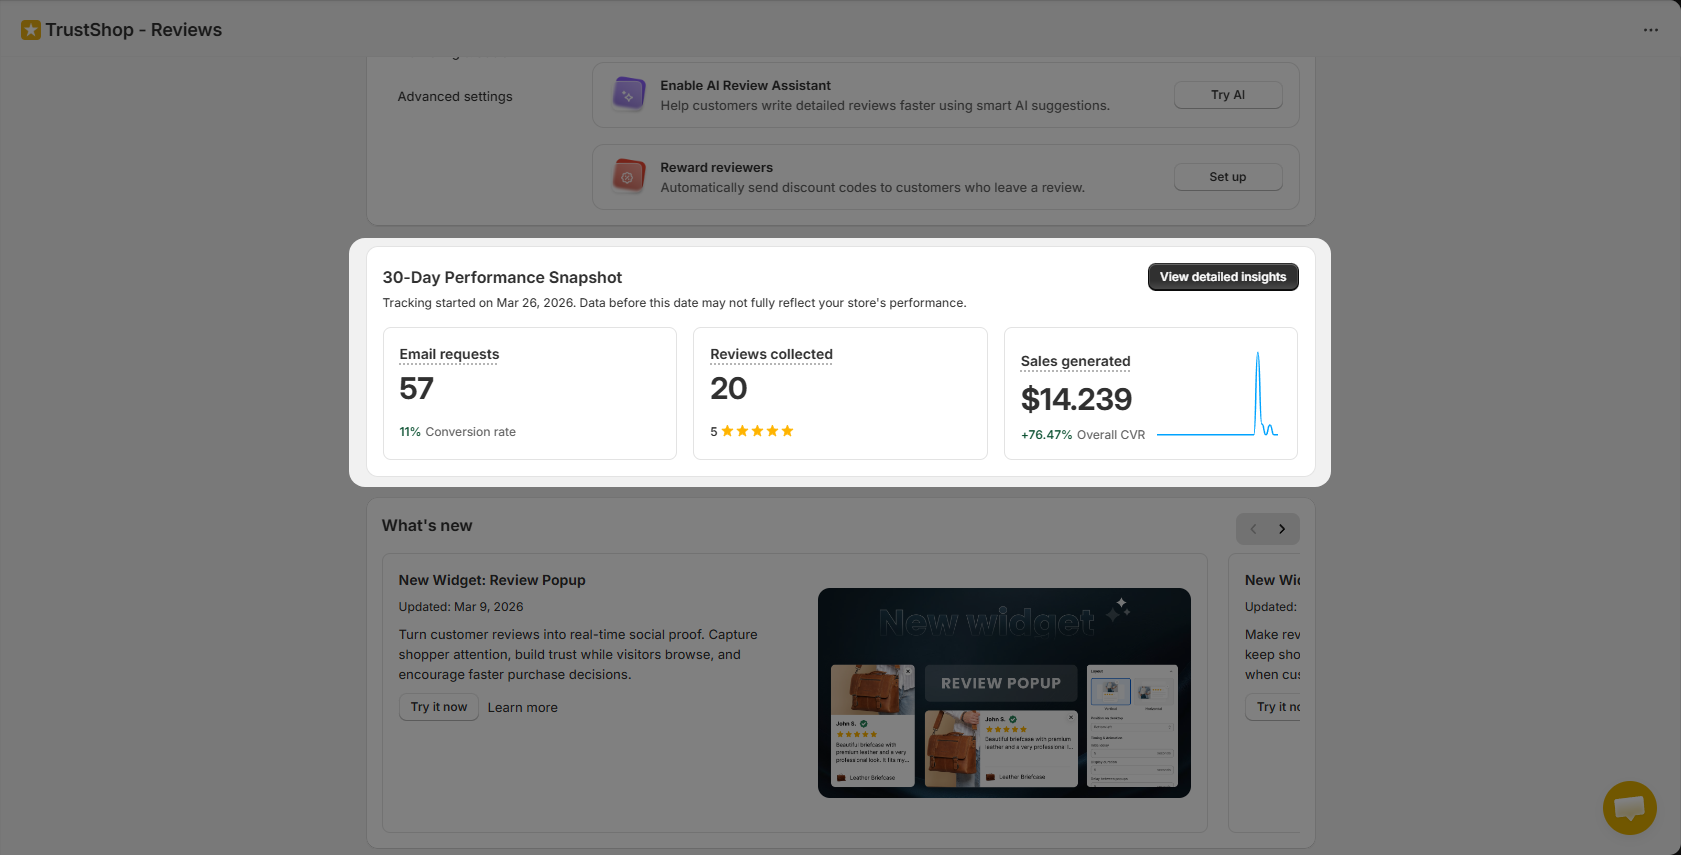
Task: Click the Reviews collected metric label
Action: click(771, 354)
